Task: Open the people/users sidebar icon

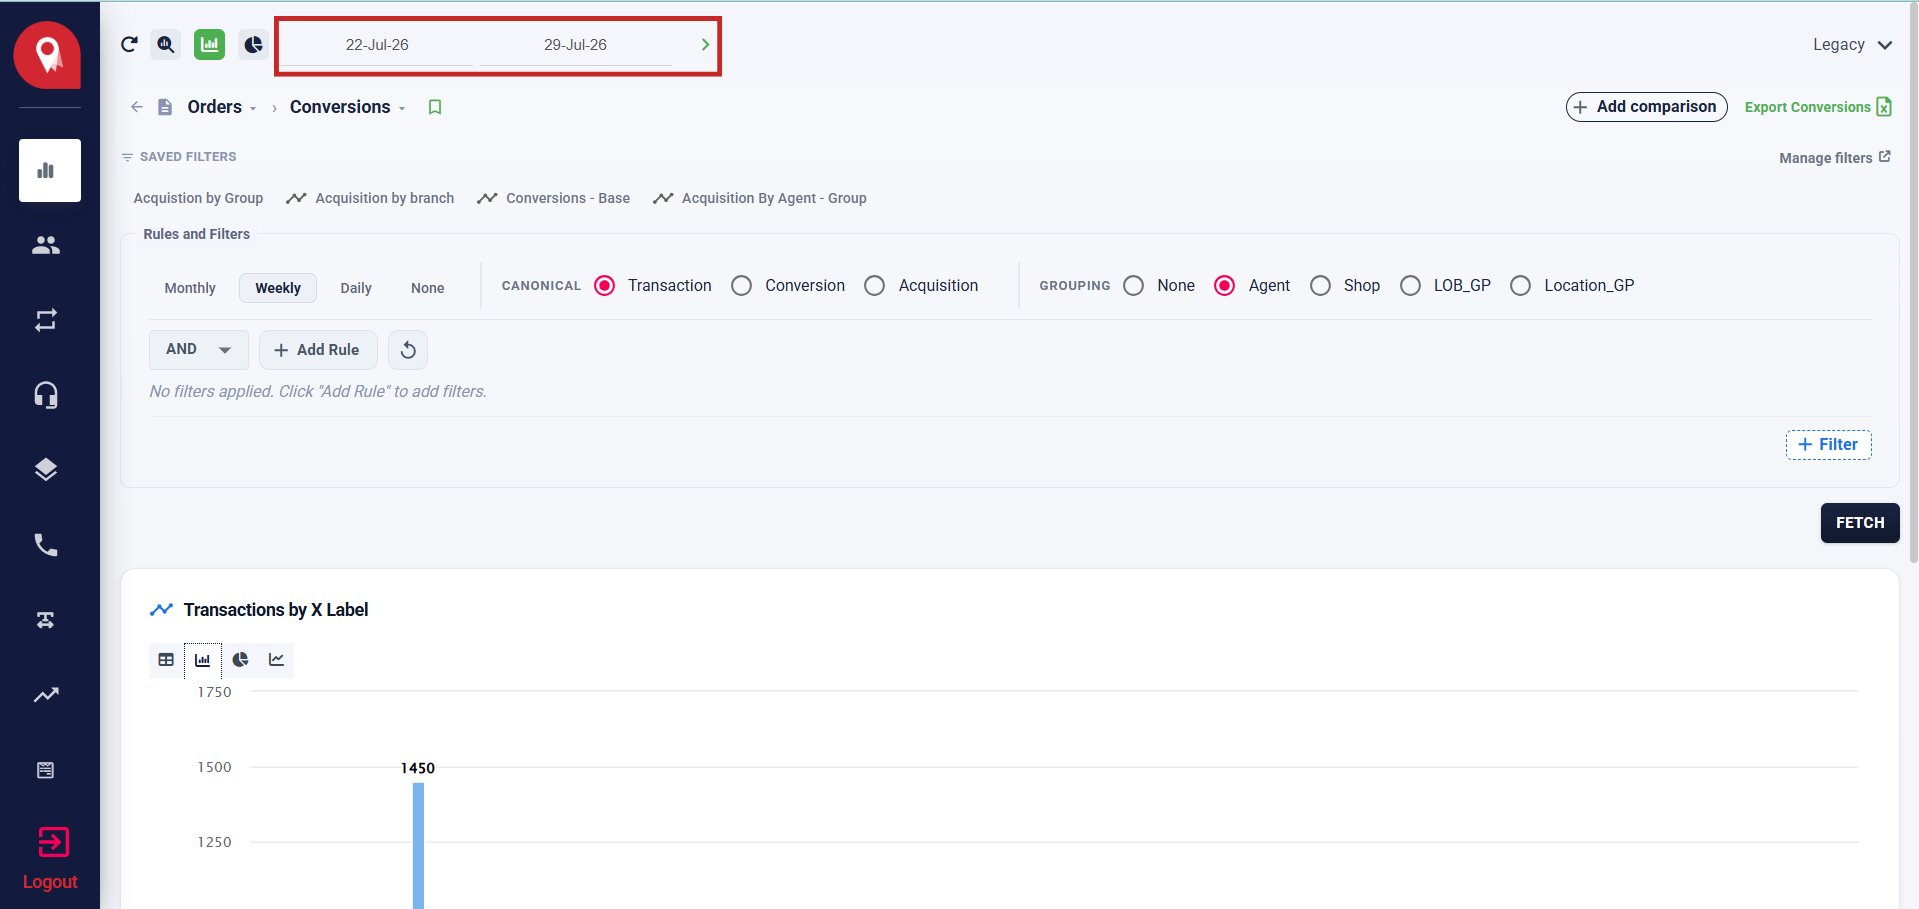Action: click(46, 245)
